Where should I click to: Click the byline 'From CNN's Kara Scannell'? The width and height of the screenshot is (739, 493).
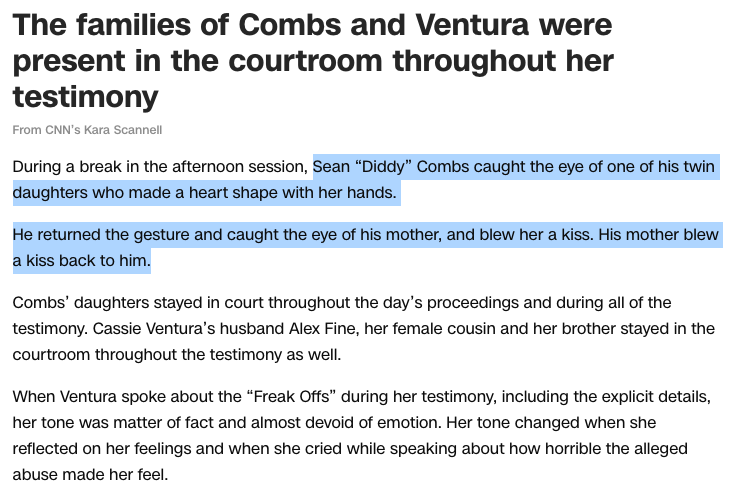87,130
